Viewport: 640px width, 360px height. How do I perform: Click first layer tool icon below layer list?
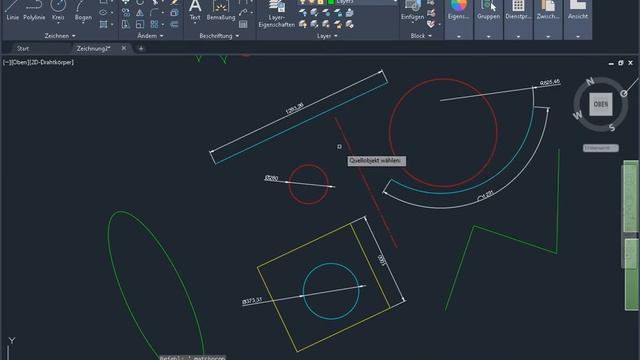pyautogui.click(x=302, y=13)
